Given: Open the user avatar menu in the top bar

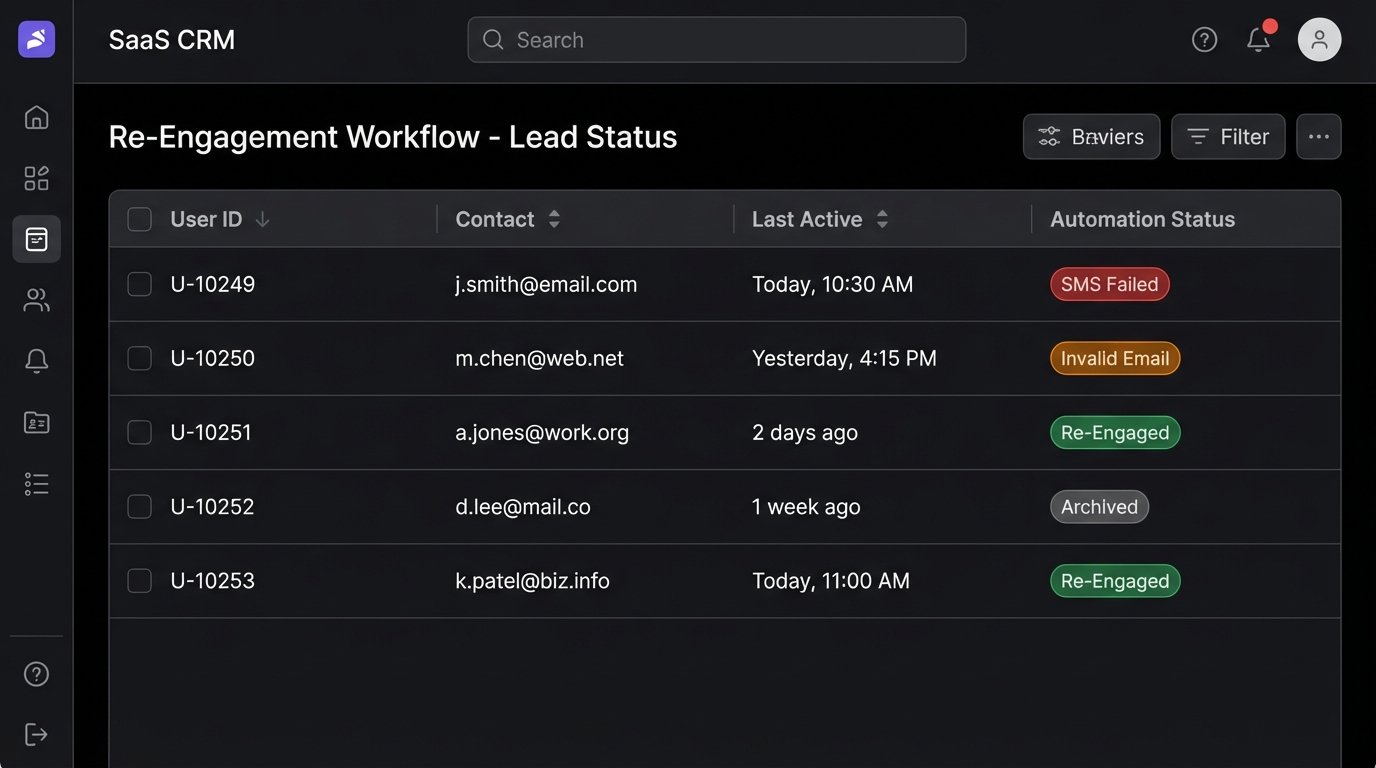Looking at the screenshot, I should coord(1319,39).
